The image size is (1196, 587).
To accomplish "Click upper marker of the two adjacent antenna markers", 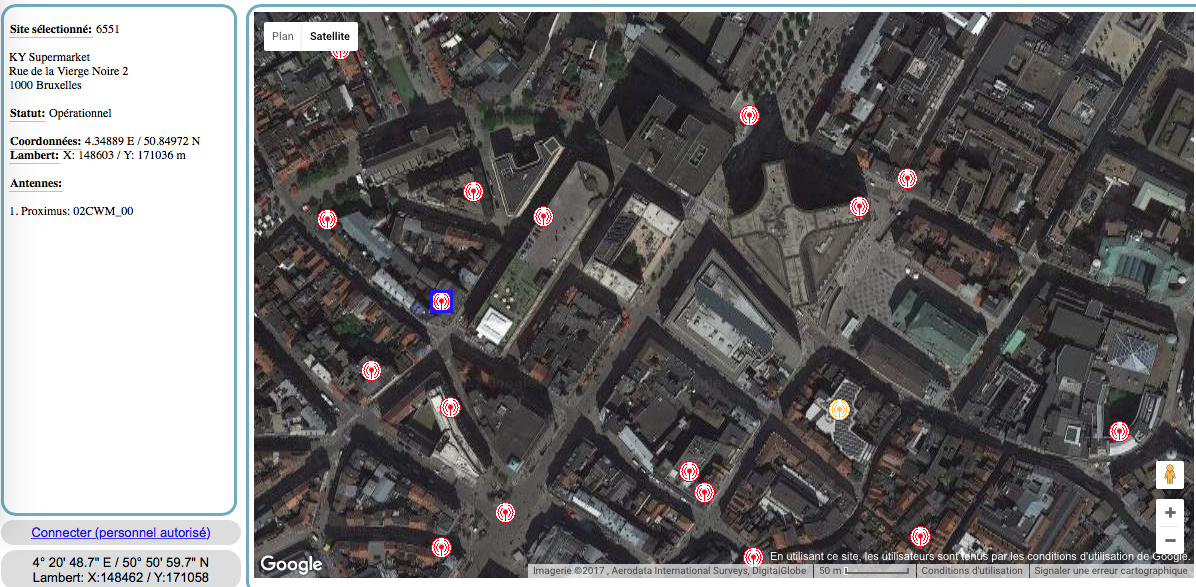I will (689, 471).
